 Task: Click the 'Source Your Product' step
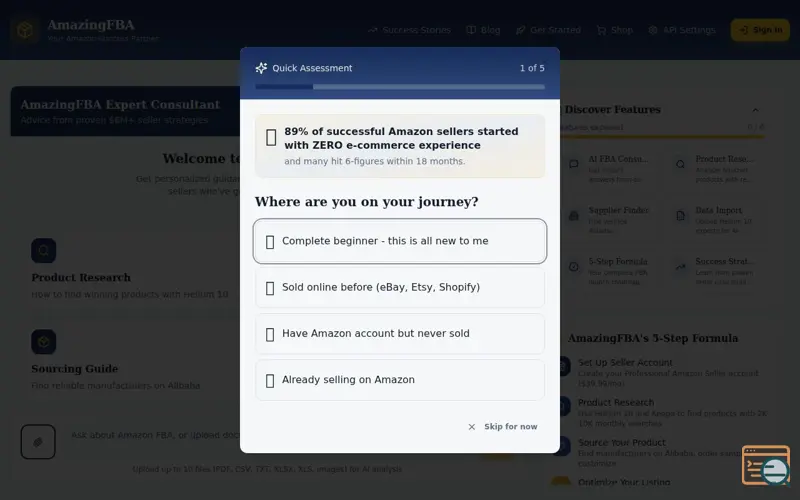pyautogui.click(x=621, y=442)
